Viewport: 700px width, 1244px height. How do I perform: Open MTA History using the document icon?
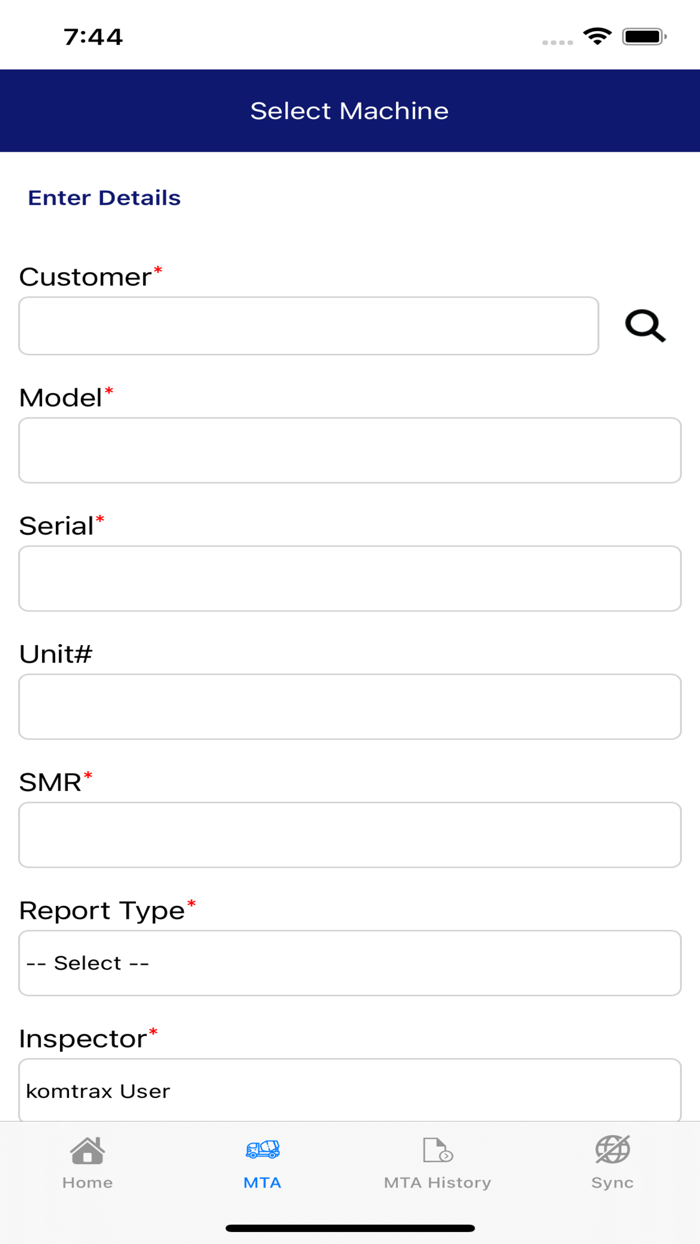[x=436, y=1150]
